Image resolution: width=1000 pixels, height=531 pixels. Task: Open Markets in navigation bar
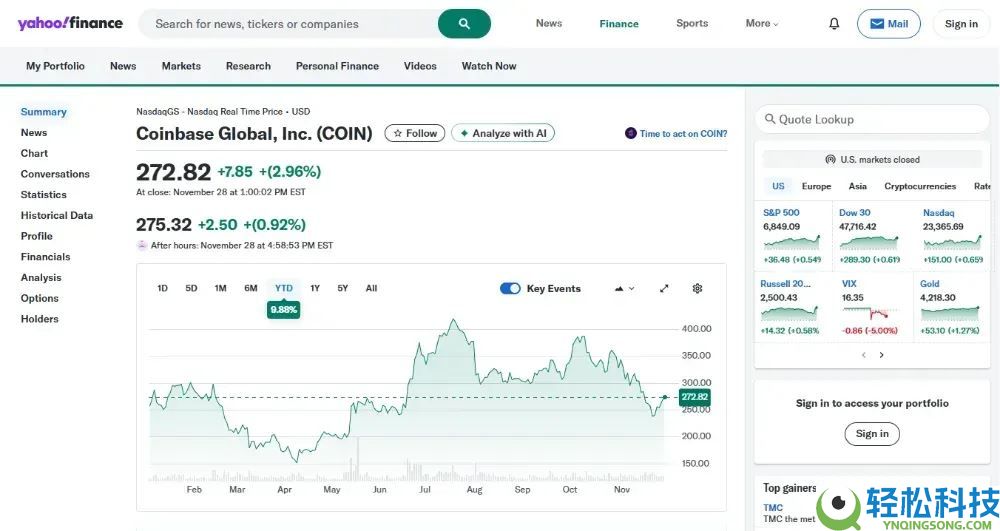click(x=181, y=66)
